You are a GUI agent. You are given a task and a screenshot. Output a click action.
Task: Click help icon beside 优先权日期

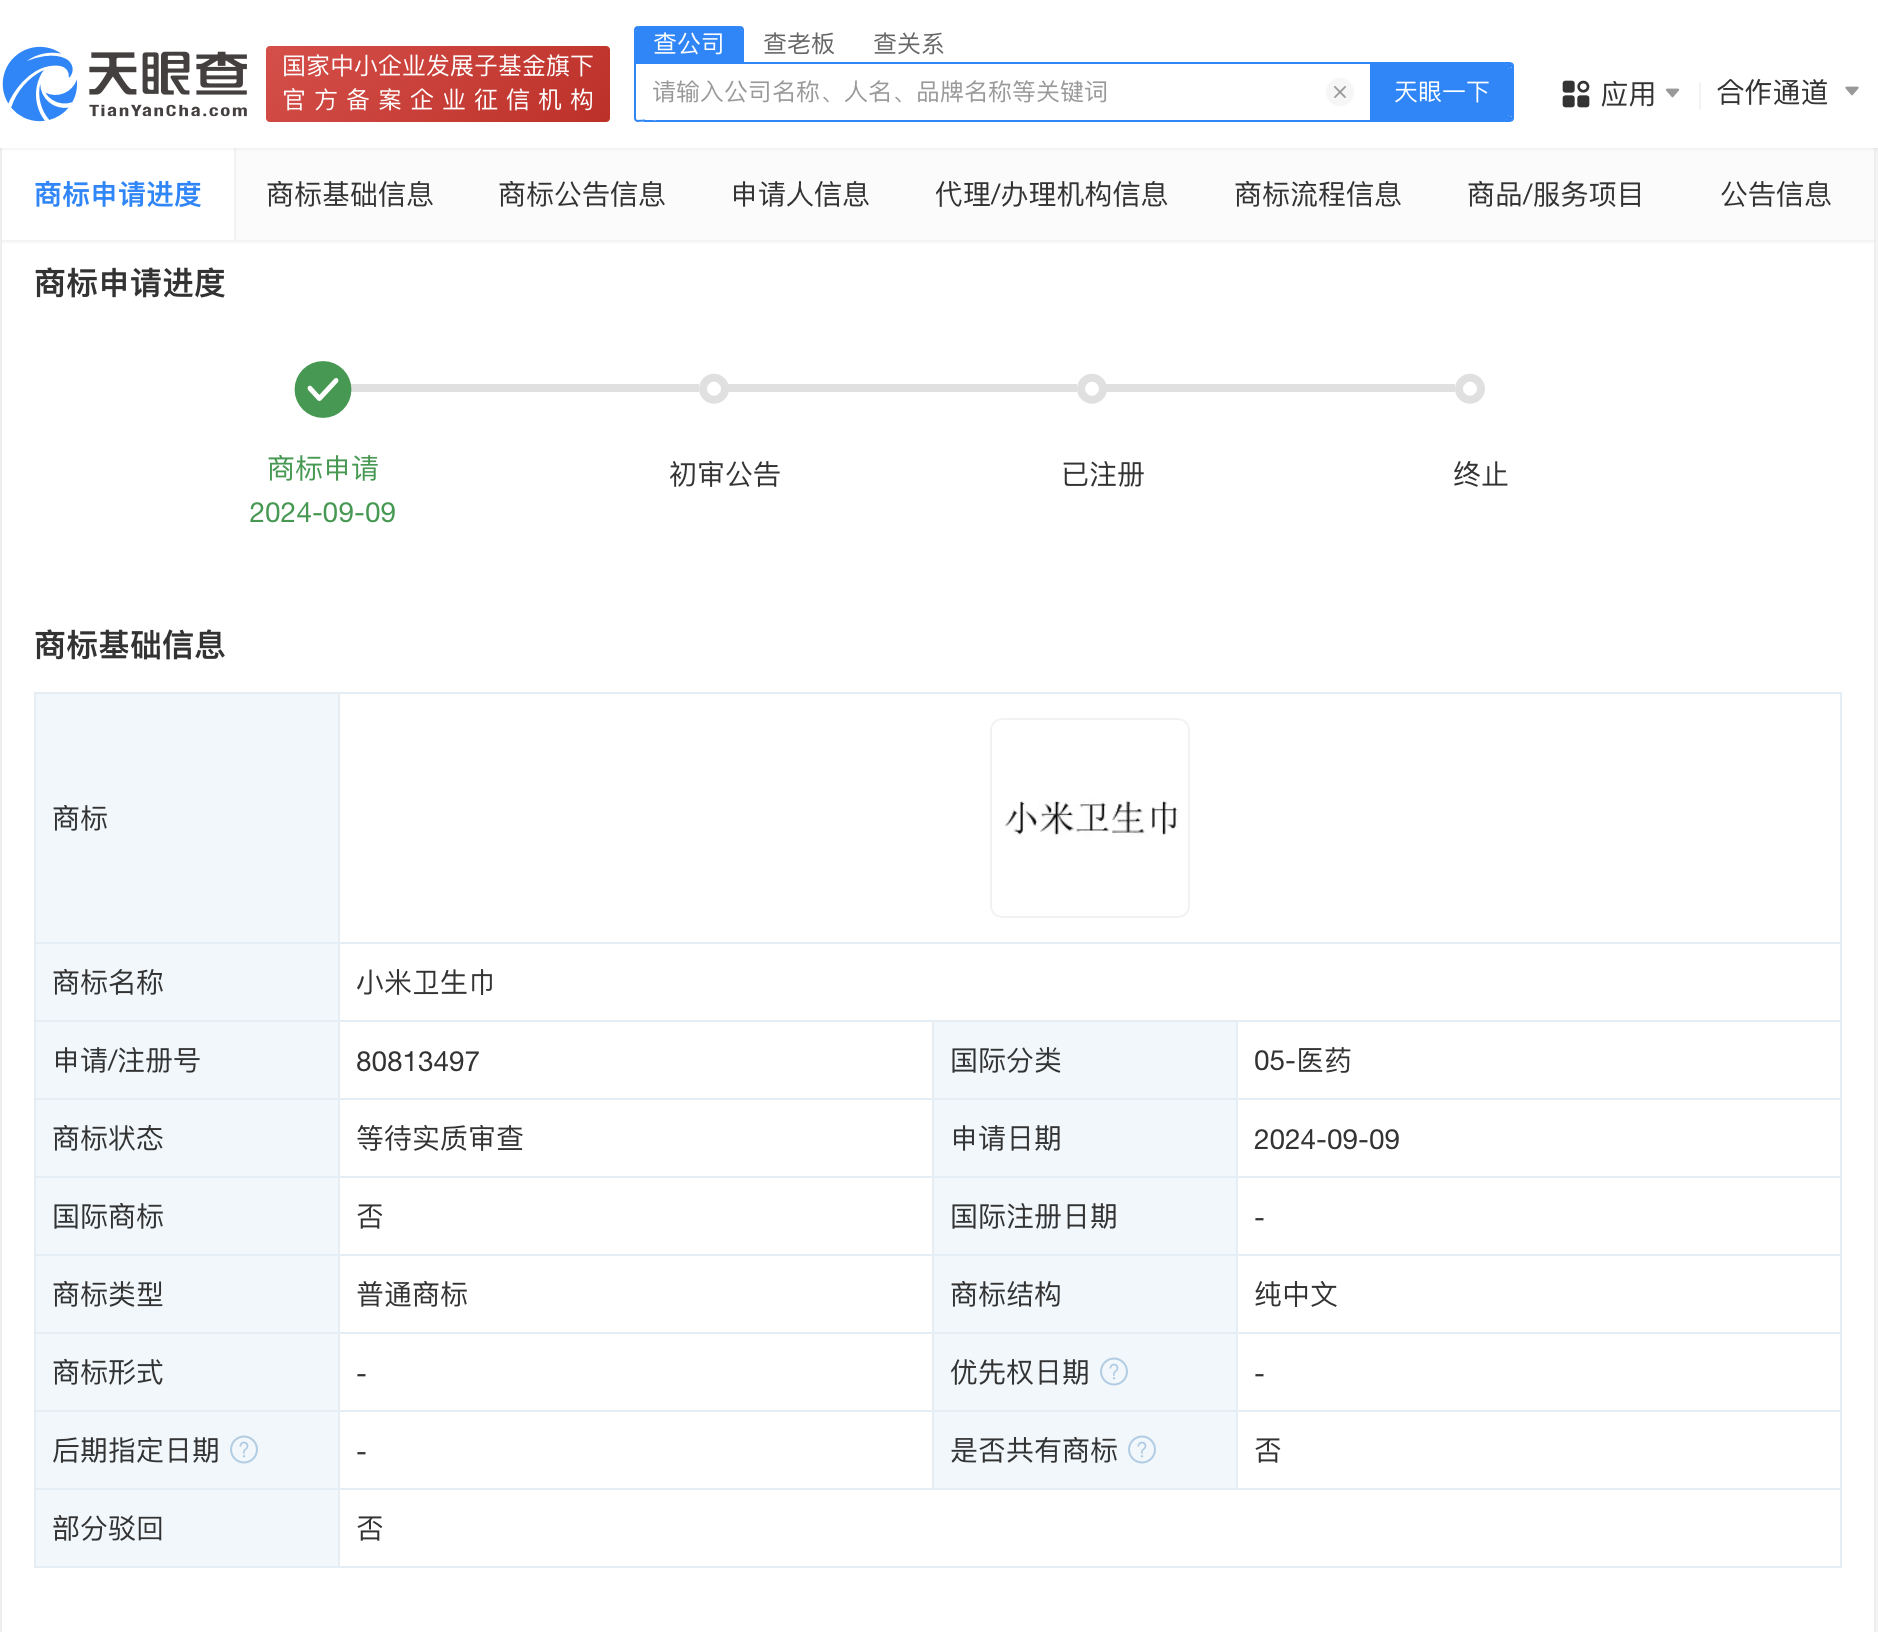(x=1114, y=1372)
